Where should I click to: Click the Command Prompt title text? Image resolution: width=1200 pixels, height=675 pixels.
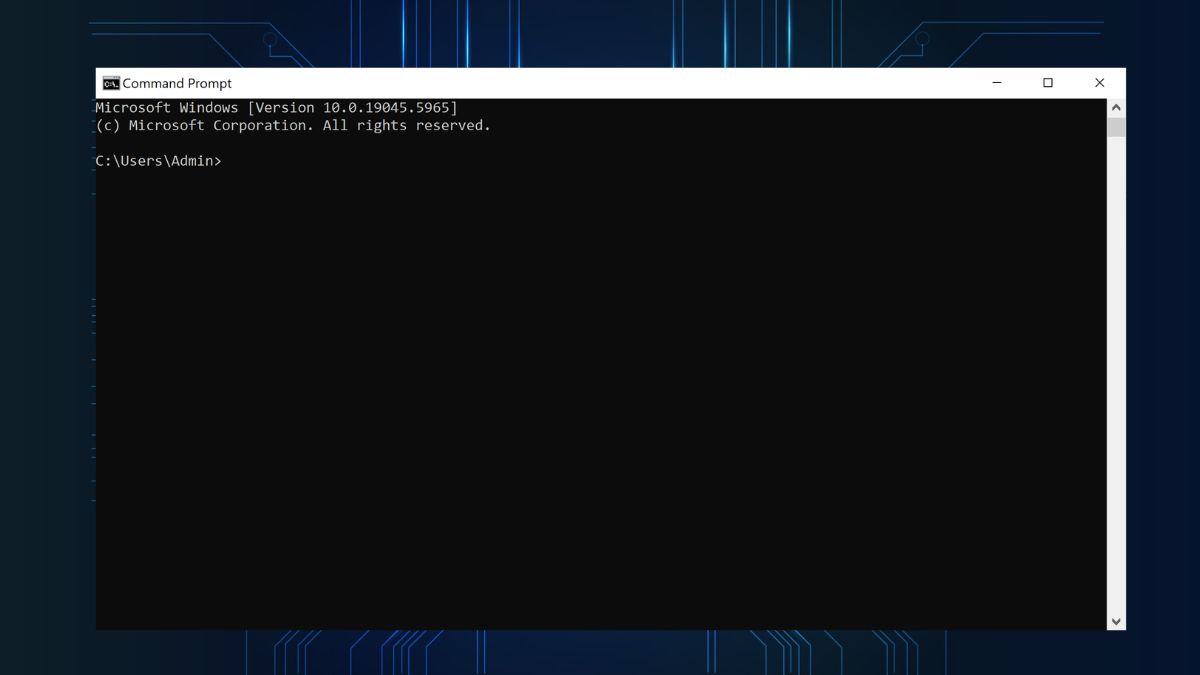[177, 84]
